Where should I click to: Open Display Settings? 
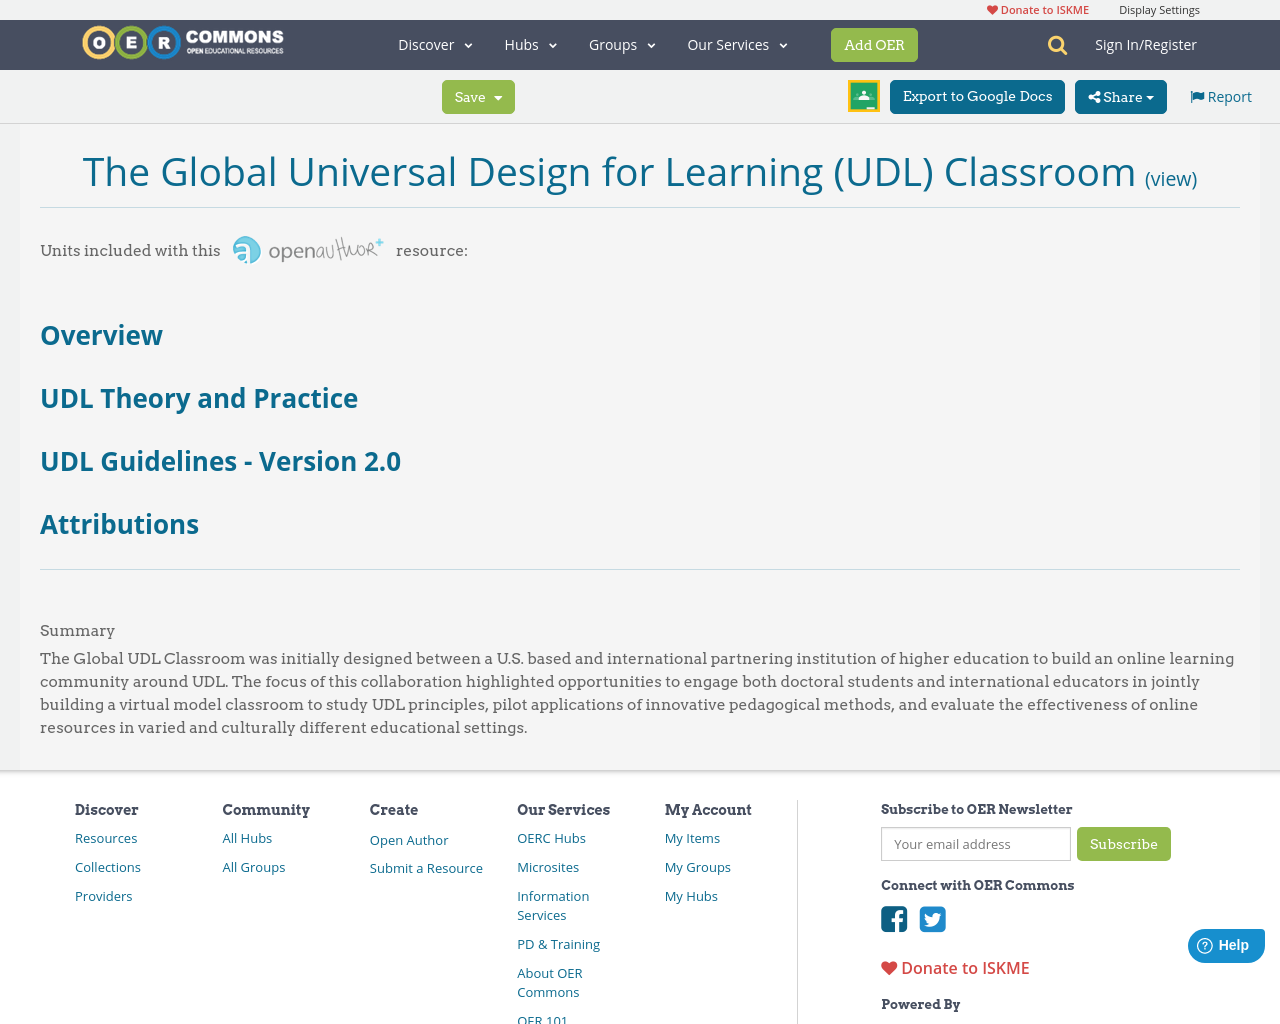pos(1159,8)
